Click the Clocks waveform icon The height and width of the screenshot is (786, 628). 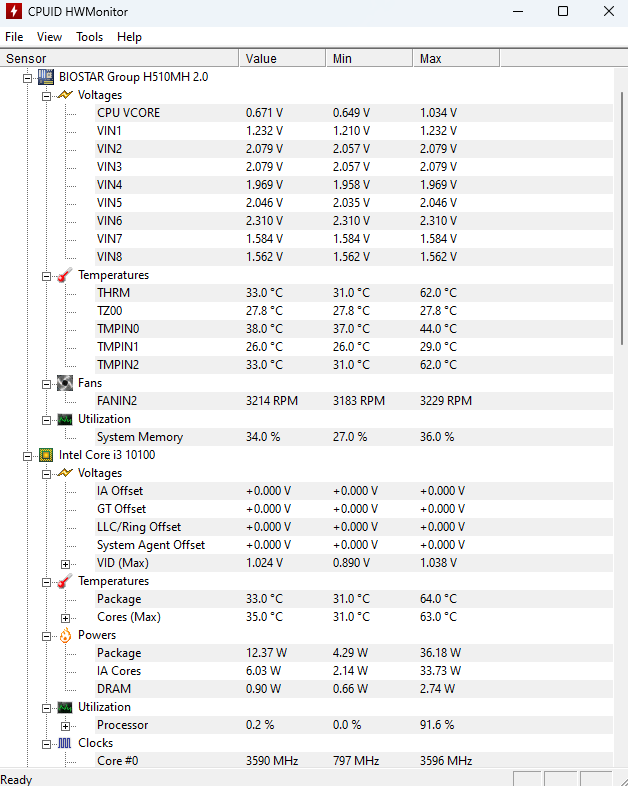pyautogui.click(x=65, y=743)
